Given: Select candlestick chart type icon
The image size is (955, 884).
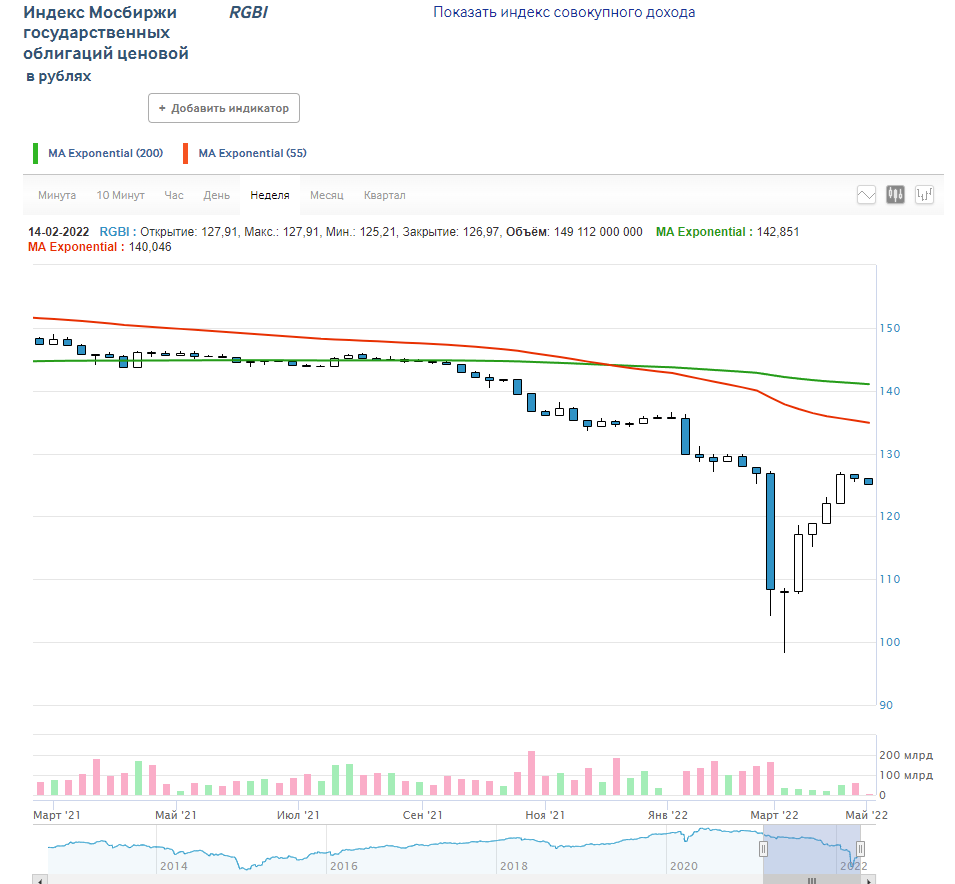Looking at the screenshot, I should (895, 195).
